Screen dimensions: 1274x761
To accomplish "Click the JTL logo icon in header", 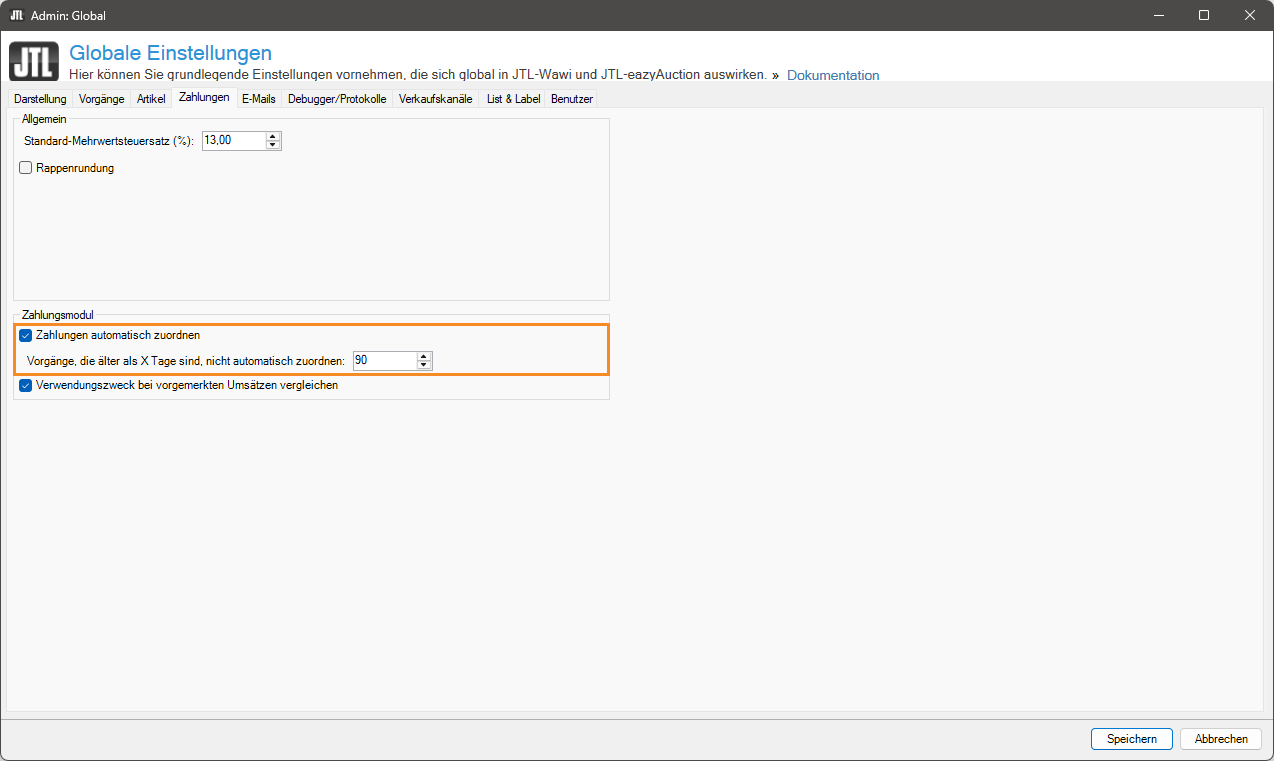I will pos(34,61).
